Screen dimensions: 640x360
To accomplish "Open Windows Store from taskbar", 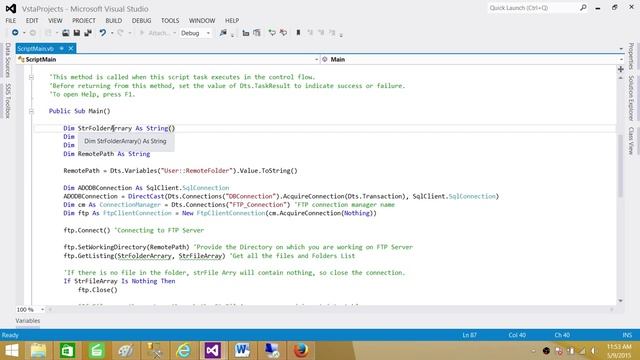I will point(67,351).
